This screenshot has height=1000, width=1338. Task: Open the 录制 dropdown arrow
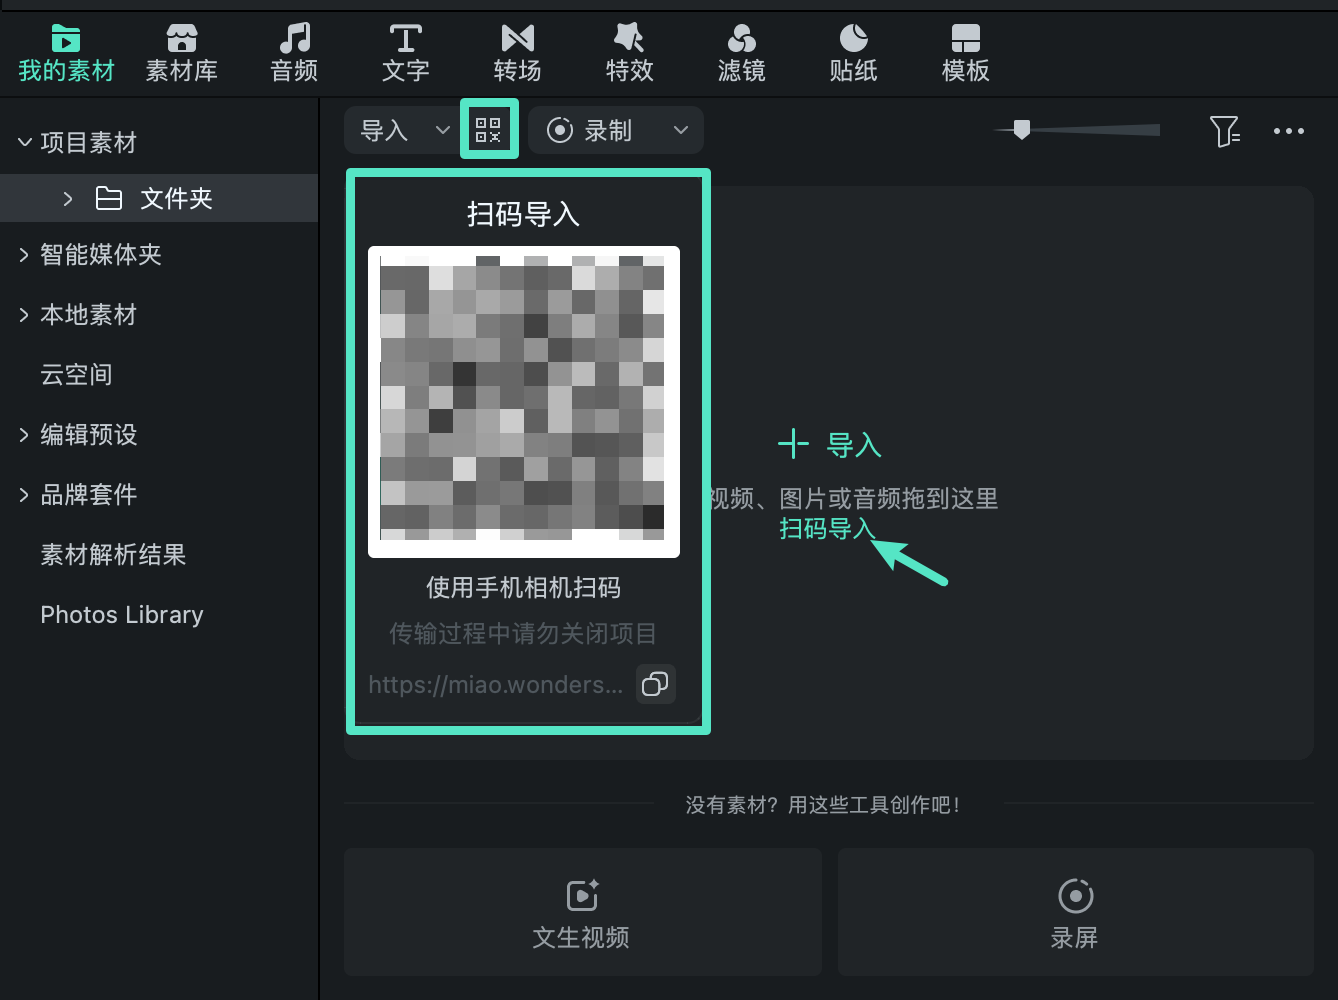click(x=681, y=130)
